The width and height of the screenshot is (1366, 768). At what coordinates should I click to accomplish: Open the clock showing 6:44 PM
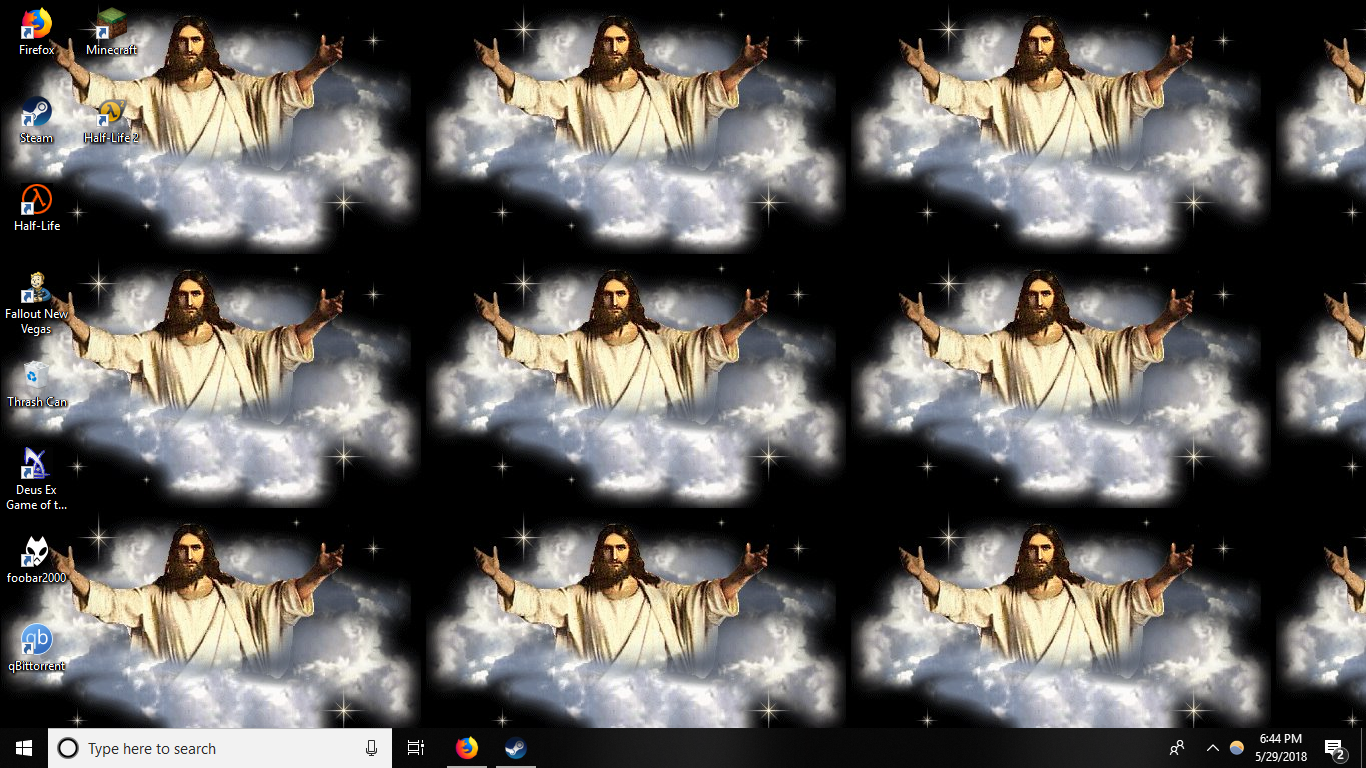coord(1283,748)
